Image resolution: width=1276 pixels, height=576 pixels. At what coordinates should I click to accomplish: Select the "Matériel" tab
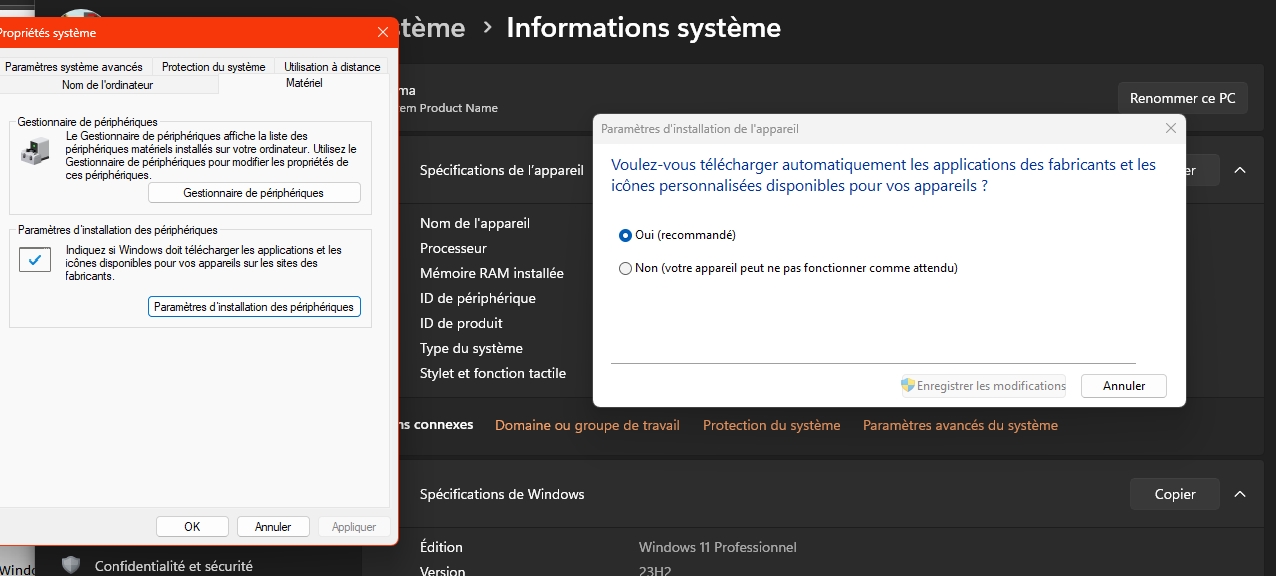coord(304,83)
